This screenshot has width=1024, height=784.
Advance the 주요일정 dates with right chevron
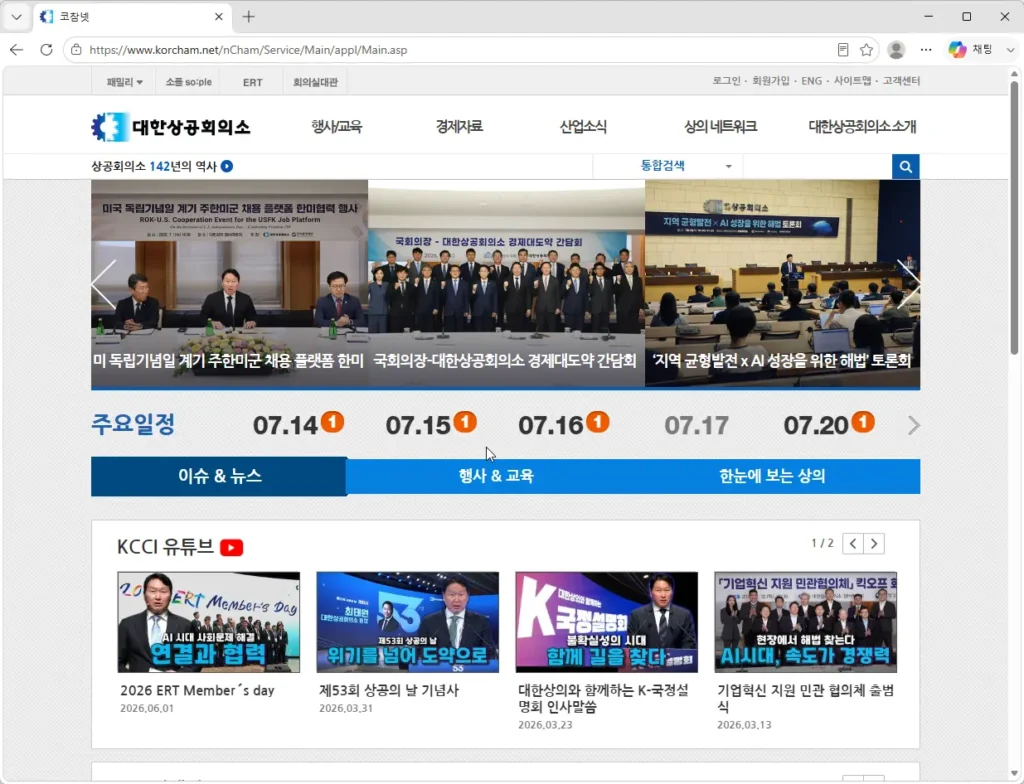[x=914, y=425]
